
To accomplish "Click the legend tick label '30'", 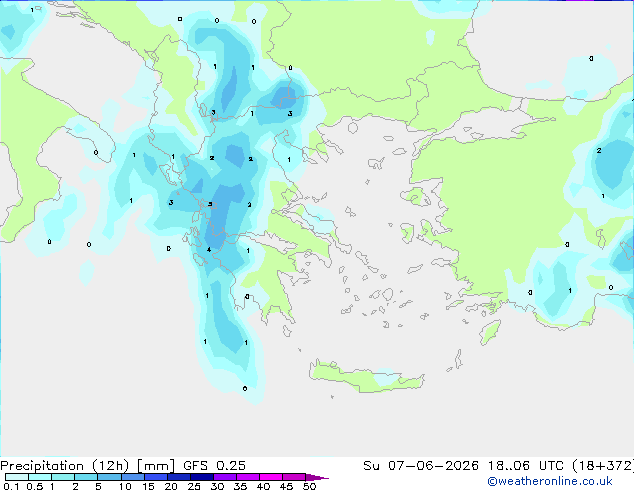I will [217, 486].
